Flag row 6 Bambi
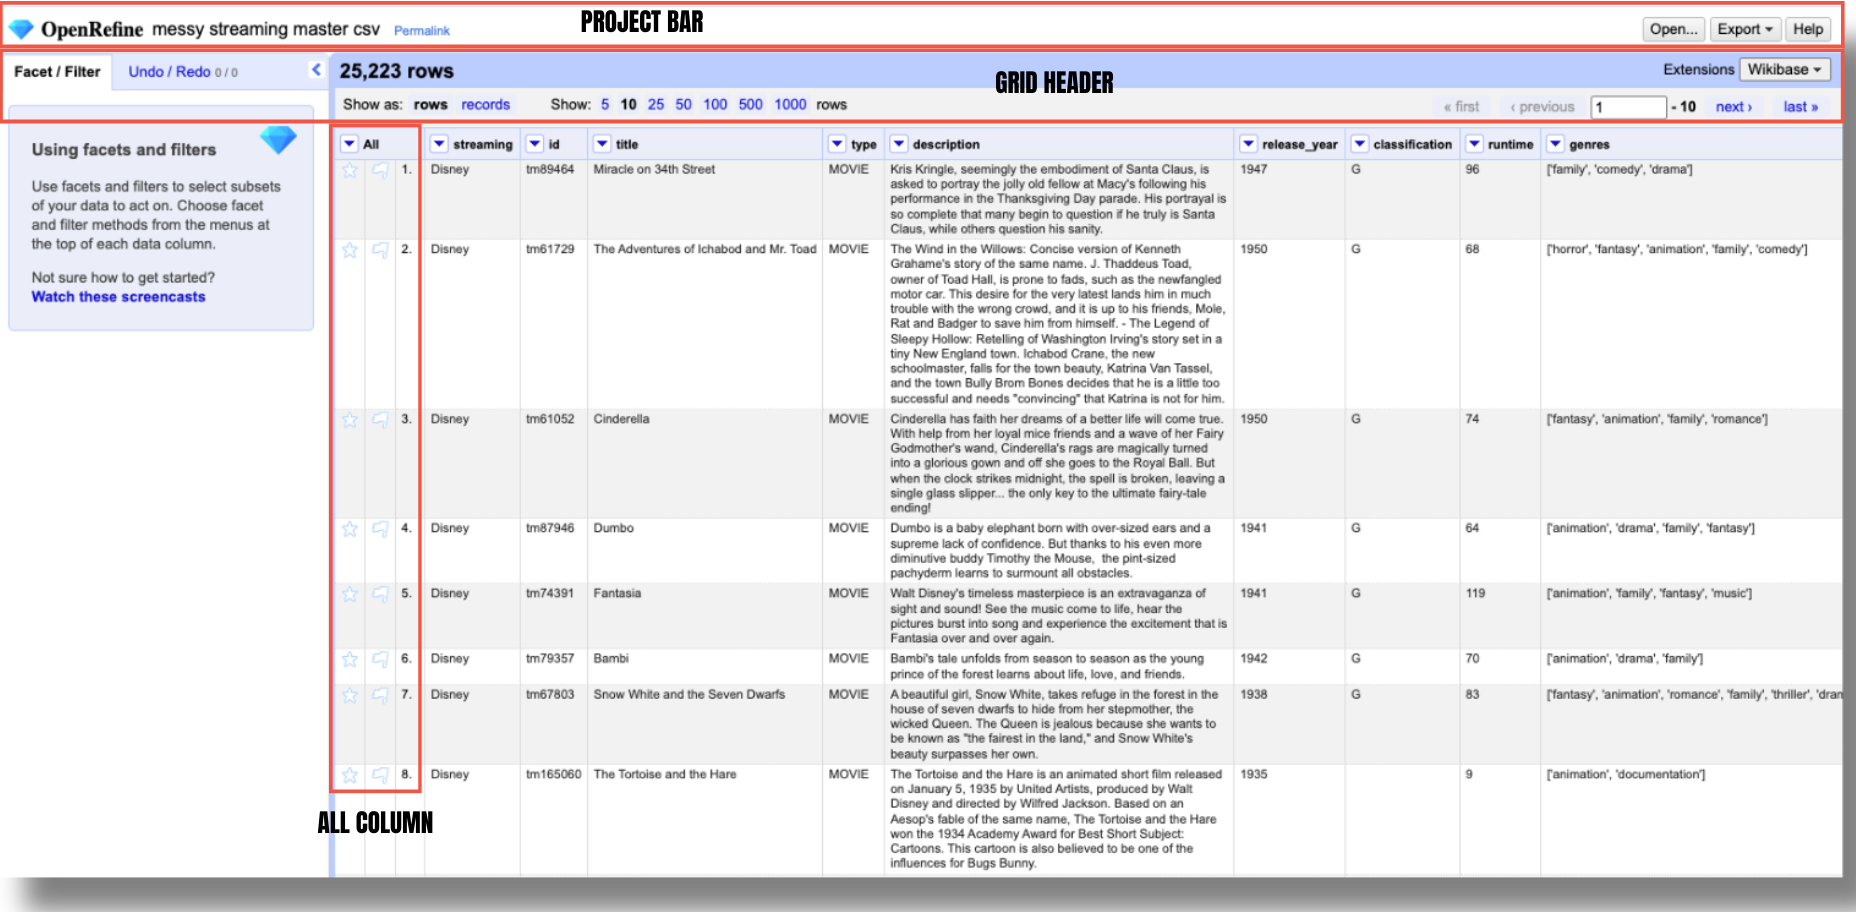This screenshot has width=1856, height=912. pos(381,659)
